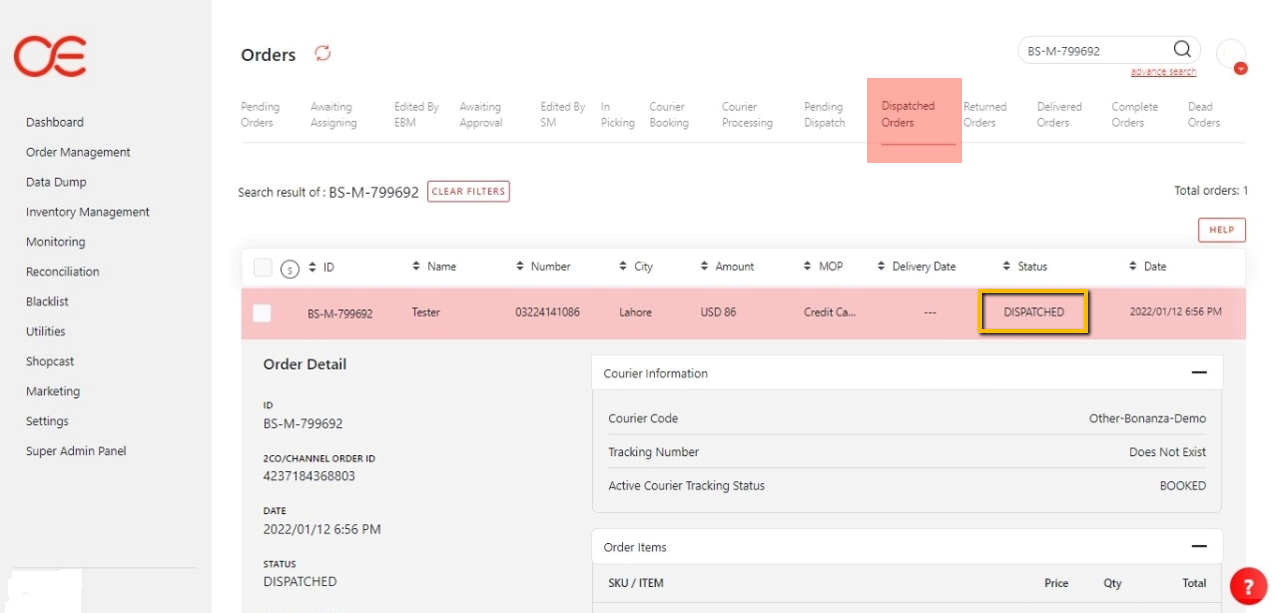Click the refresh icon beside Orders title
This screenshot has width=1273, height=613.
tap(322, 53)
